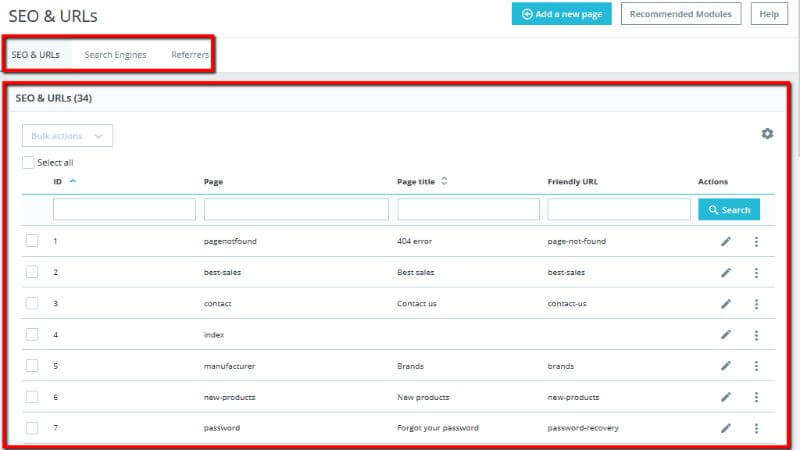
Task: Select the index row checkbox
Action: point(32,334)
